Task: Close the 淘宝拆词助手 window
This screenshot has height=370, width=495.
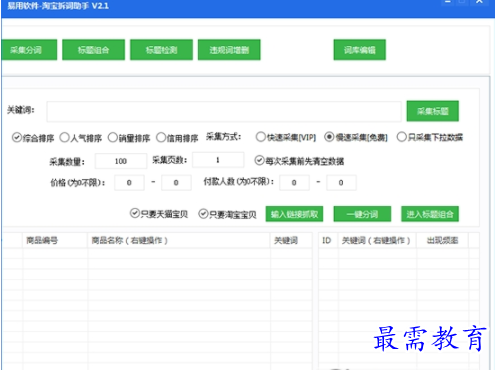Action: [x=479, y=2]
